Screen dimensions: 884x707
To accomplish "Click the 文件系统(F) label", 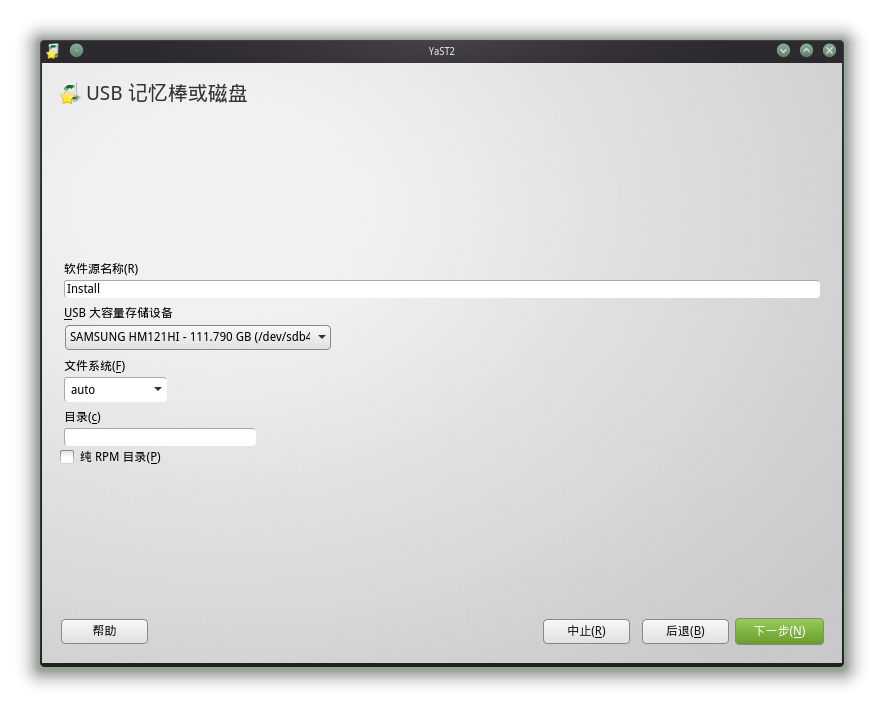I will click(x=95, y=366).
